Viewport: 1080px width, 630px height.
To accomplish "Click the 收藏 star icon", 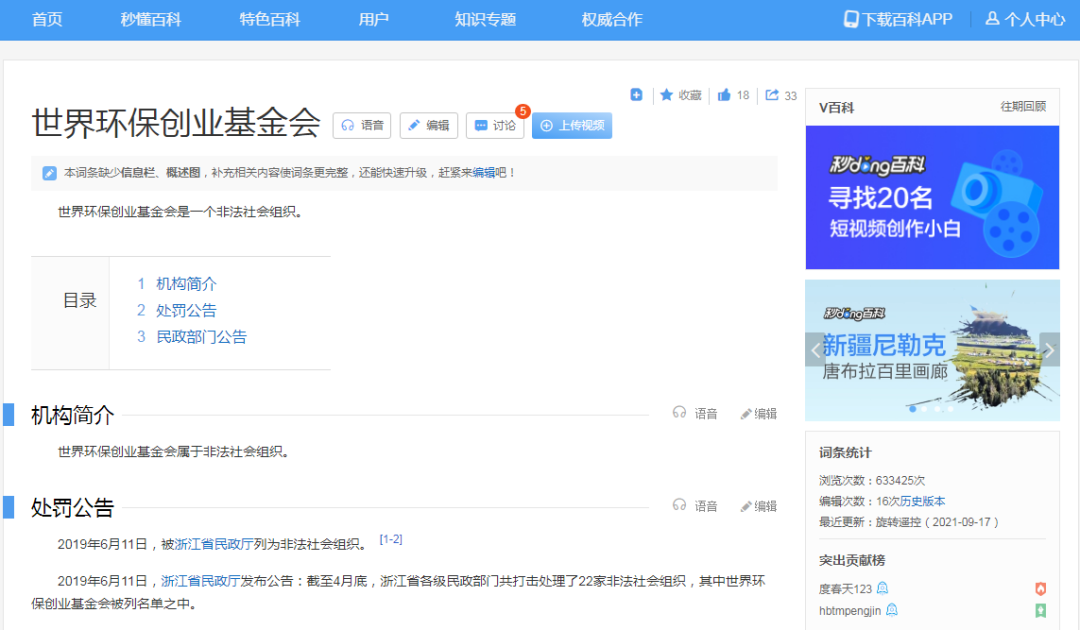I will [x=667, y=95].
